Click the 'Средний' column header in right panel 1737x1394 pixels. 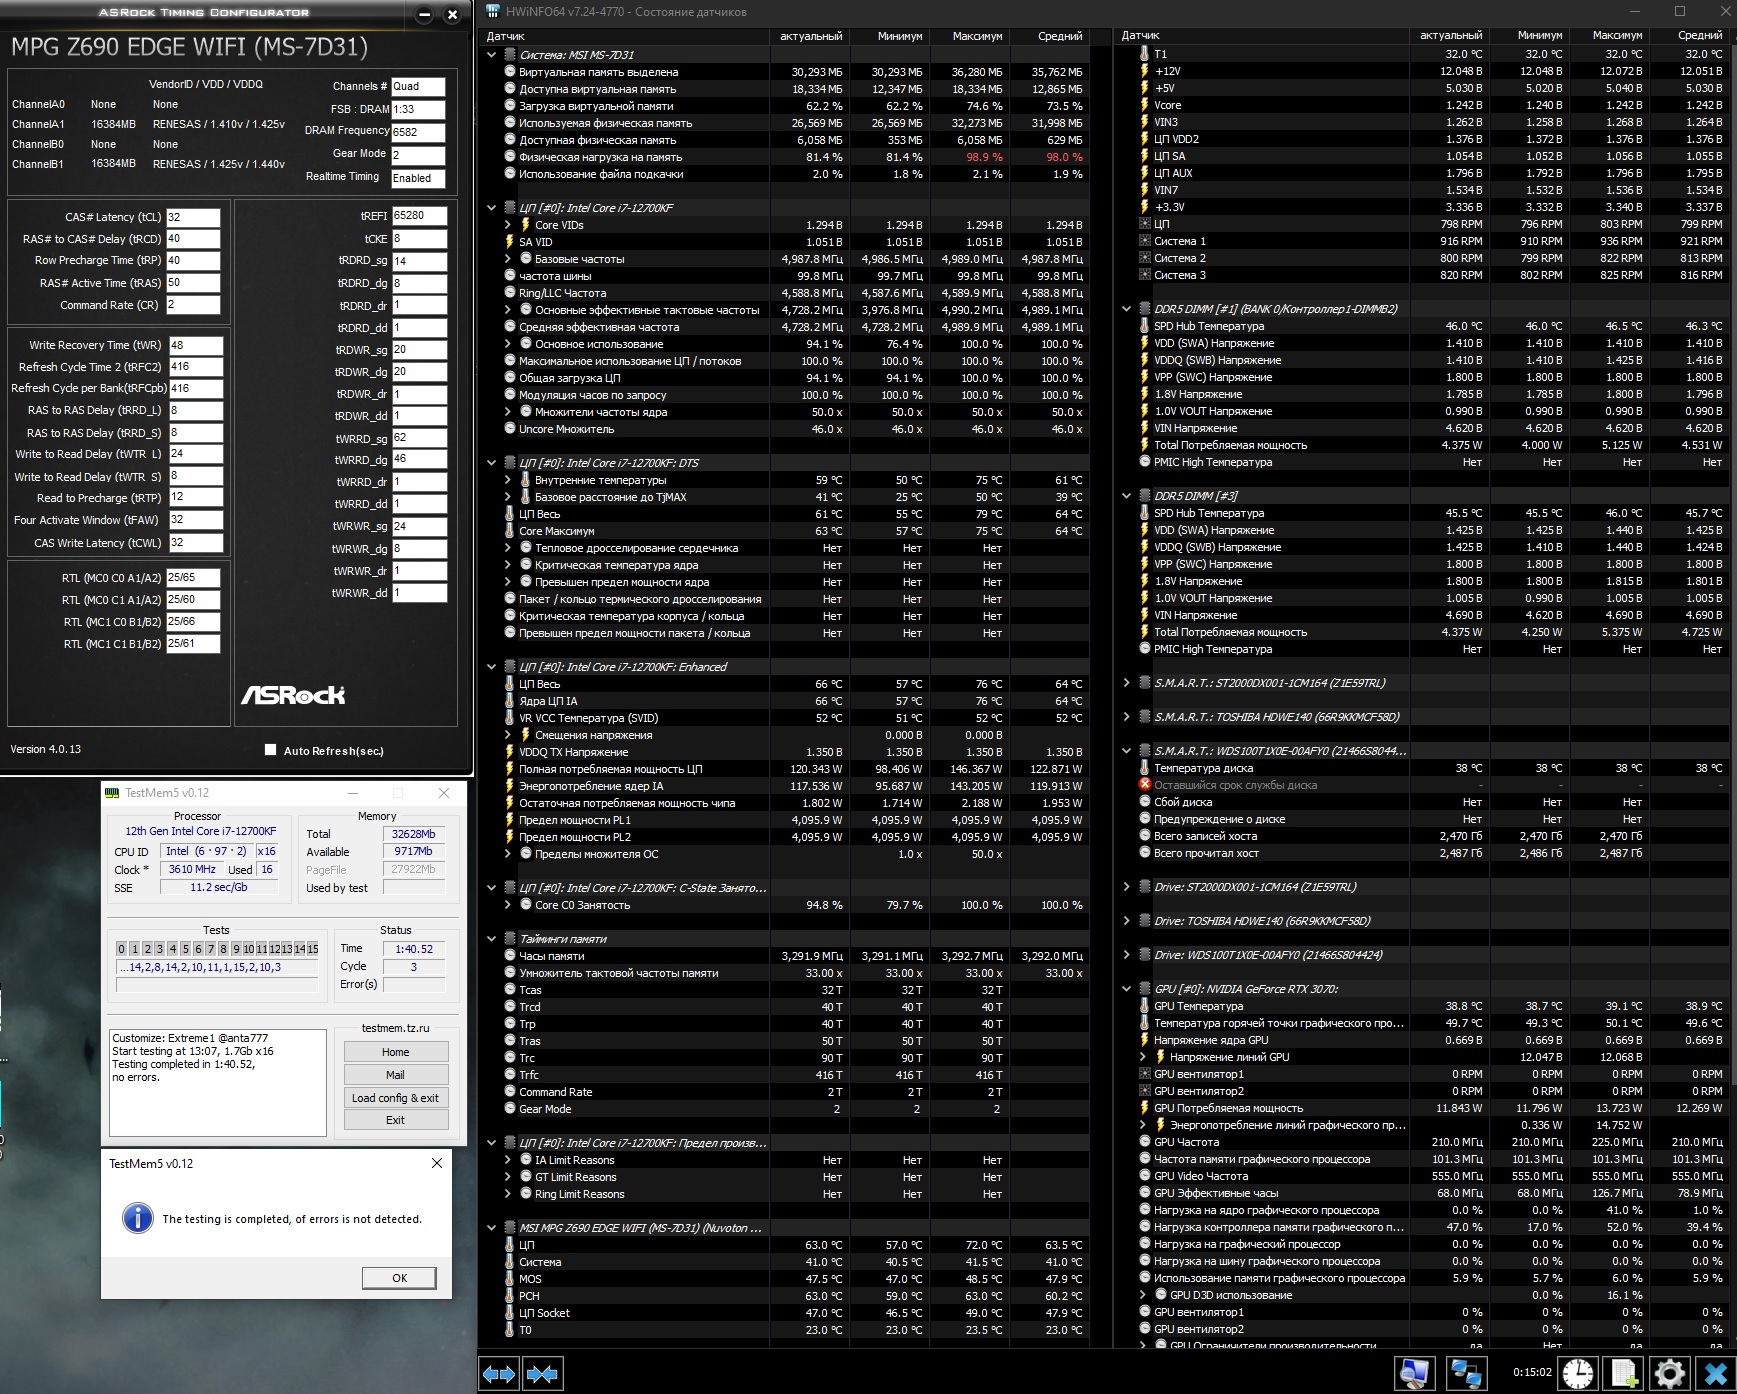click(1690, 36)
